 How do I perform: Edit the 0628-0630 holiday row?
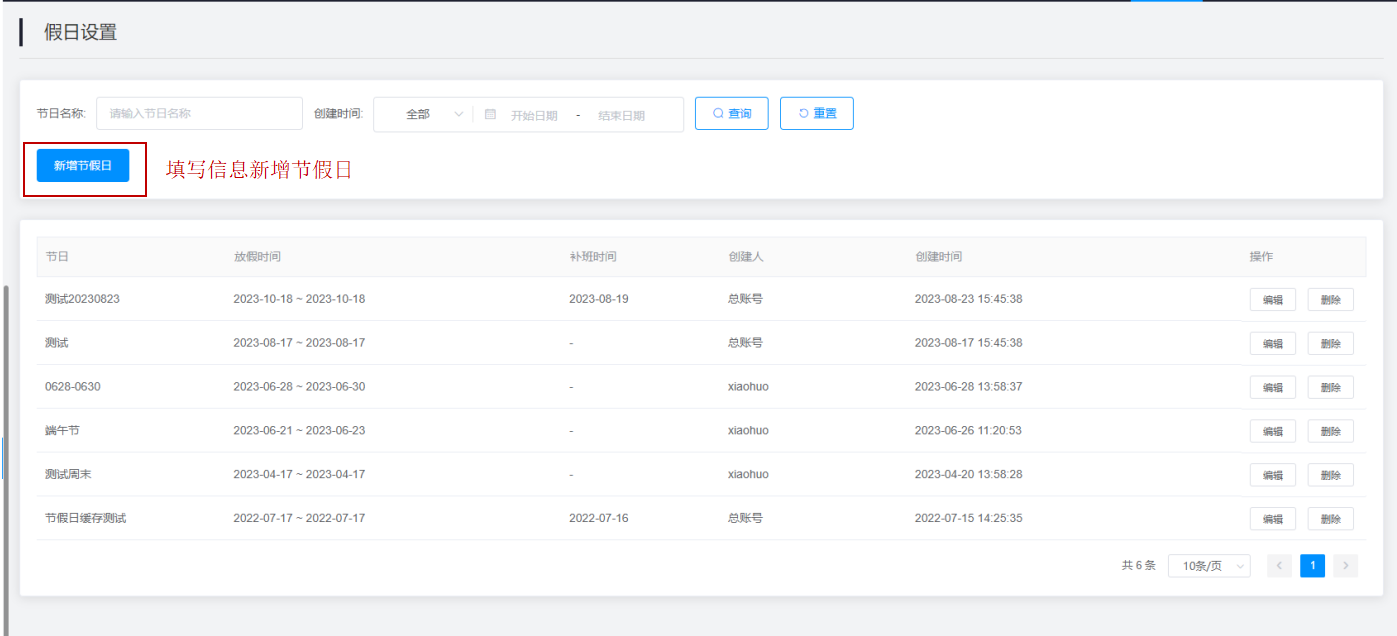pyautogui.click(x=1272, y=387)
